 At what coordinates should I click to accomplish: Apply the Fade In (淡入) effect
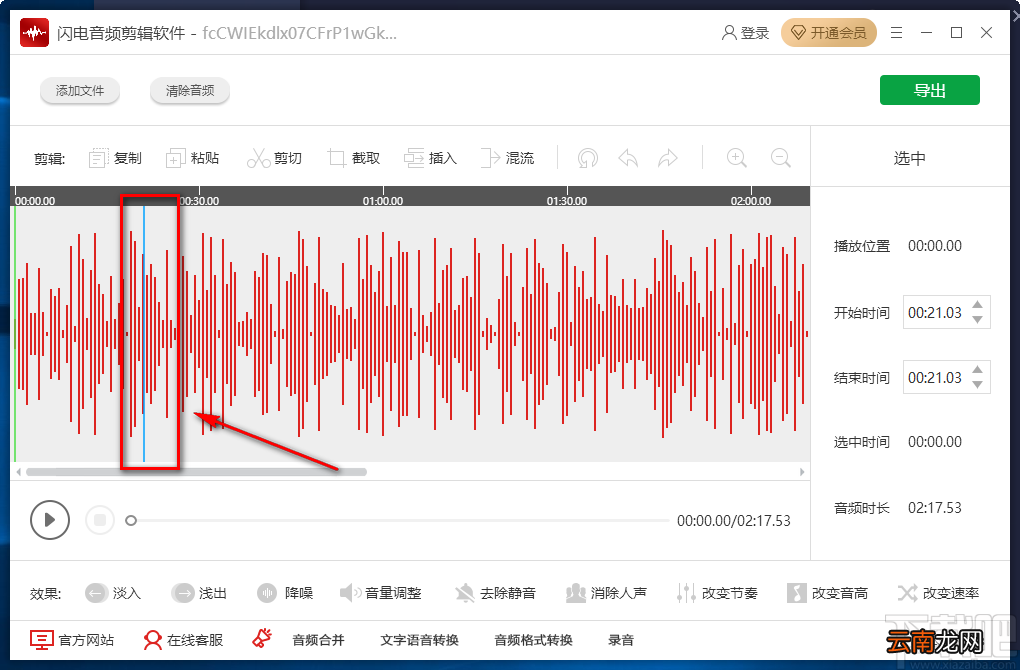pyautogui.click(x=113, y=593)
